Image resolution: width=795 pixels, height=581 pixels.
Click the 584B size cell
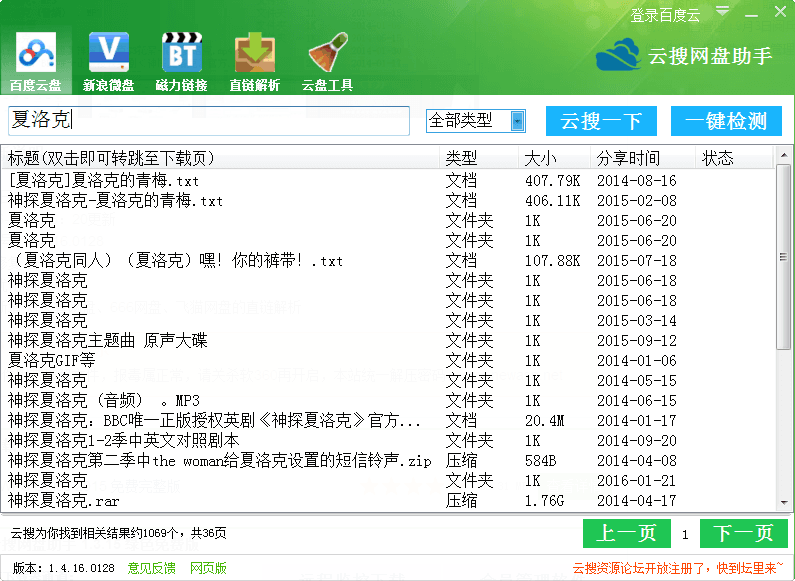540,461
